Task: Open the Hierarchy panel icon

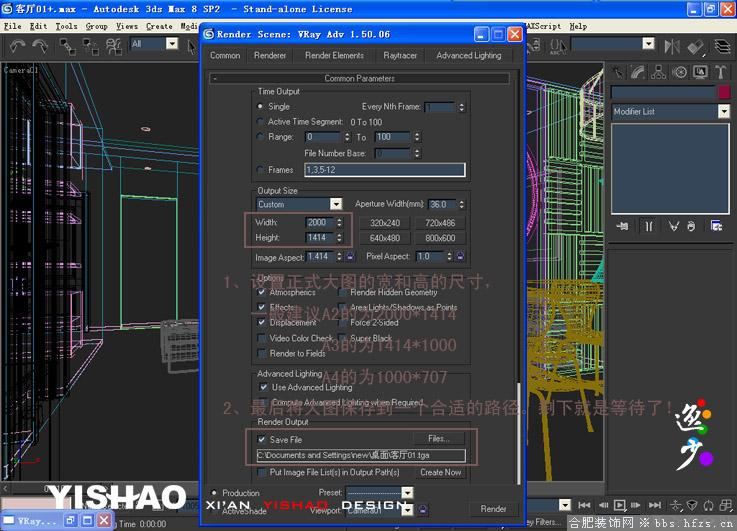Action: 658,72
